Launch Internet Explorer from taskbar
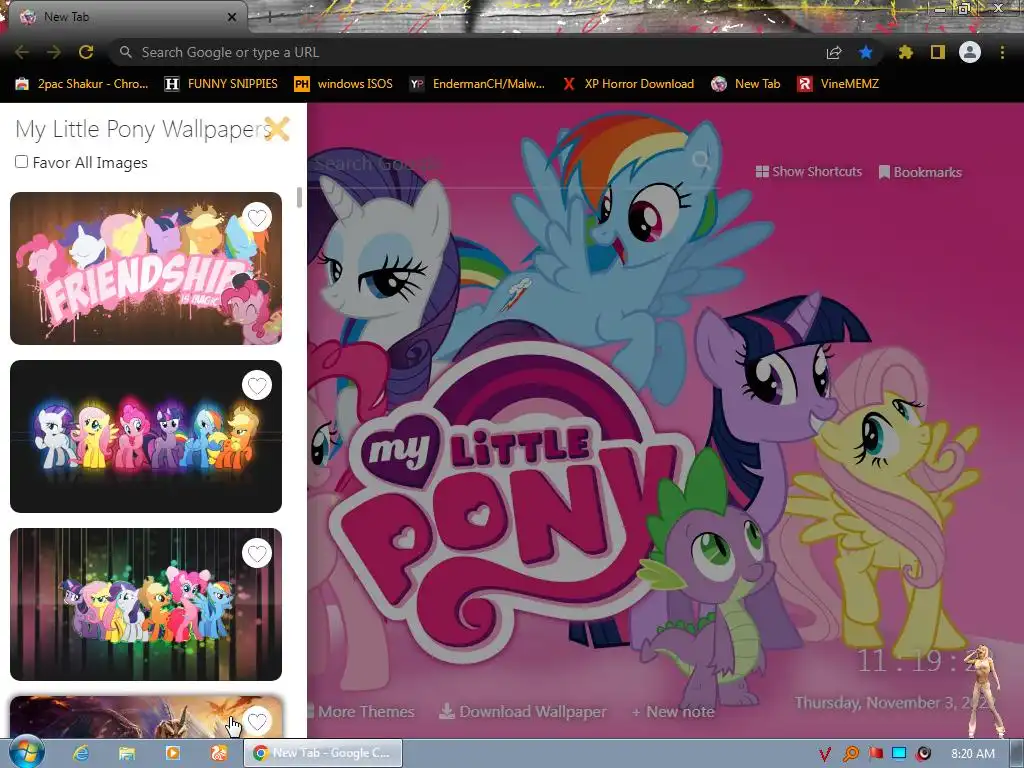The image size is (1024, 768). [x=80, y=753]
